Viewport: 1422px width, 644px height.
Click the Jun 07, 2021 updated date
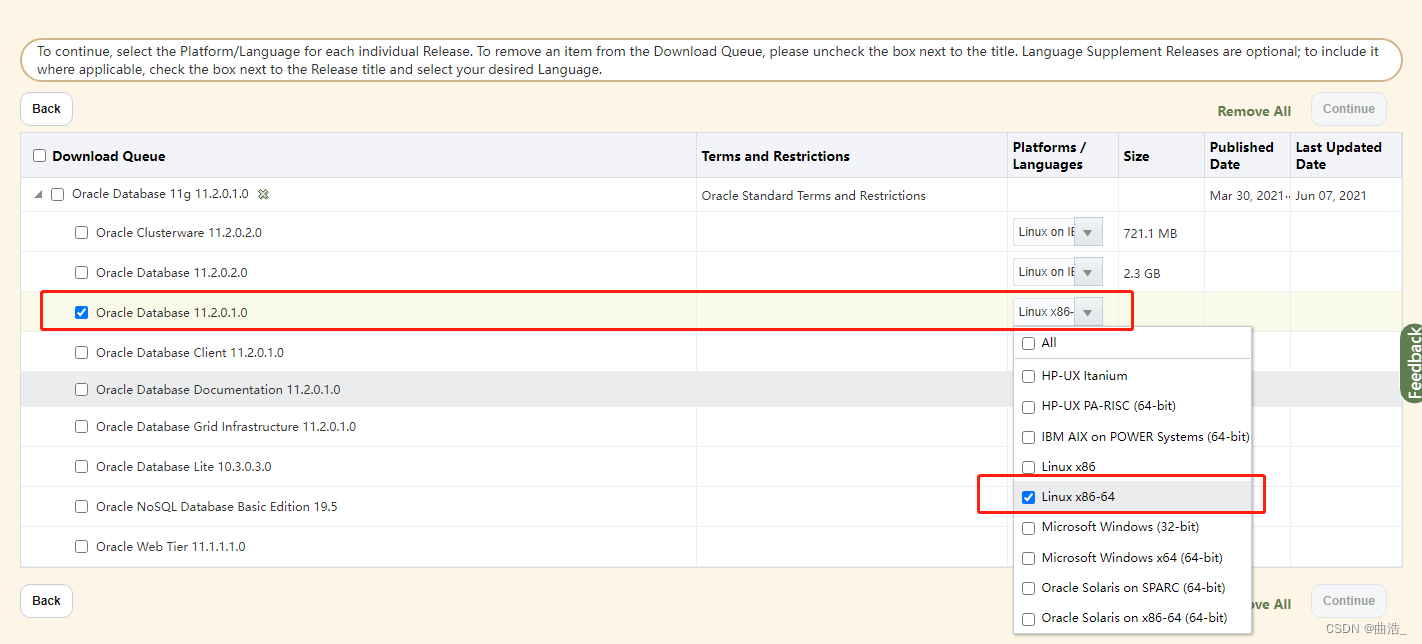click(x=1331, y=196)
